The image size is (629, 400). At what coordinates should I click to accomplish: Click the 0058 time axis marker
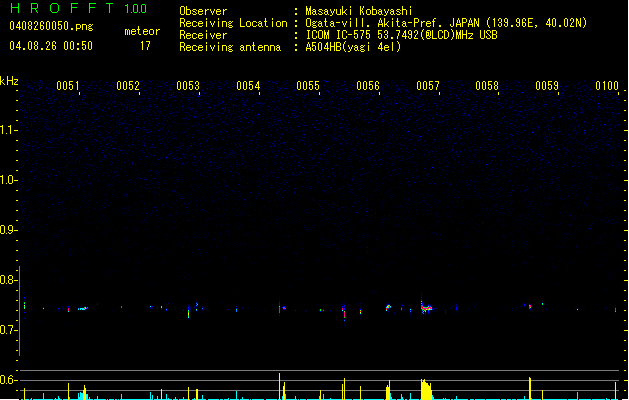coord(487,86)
